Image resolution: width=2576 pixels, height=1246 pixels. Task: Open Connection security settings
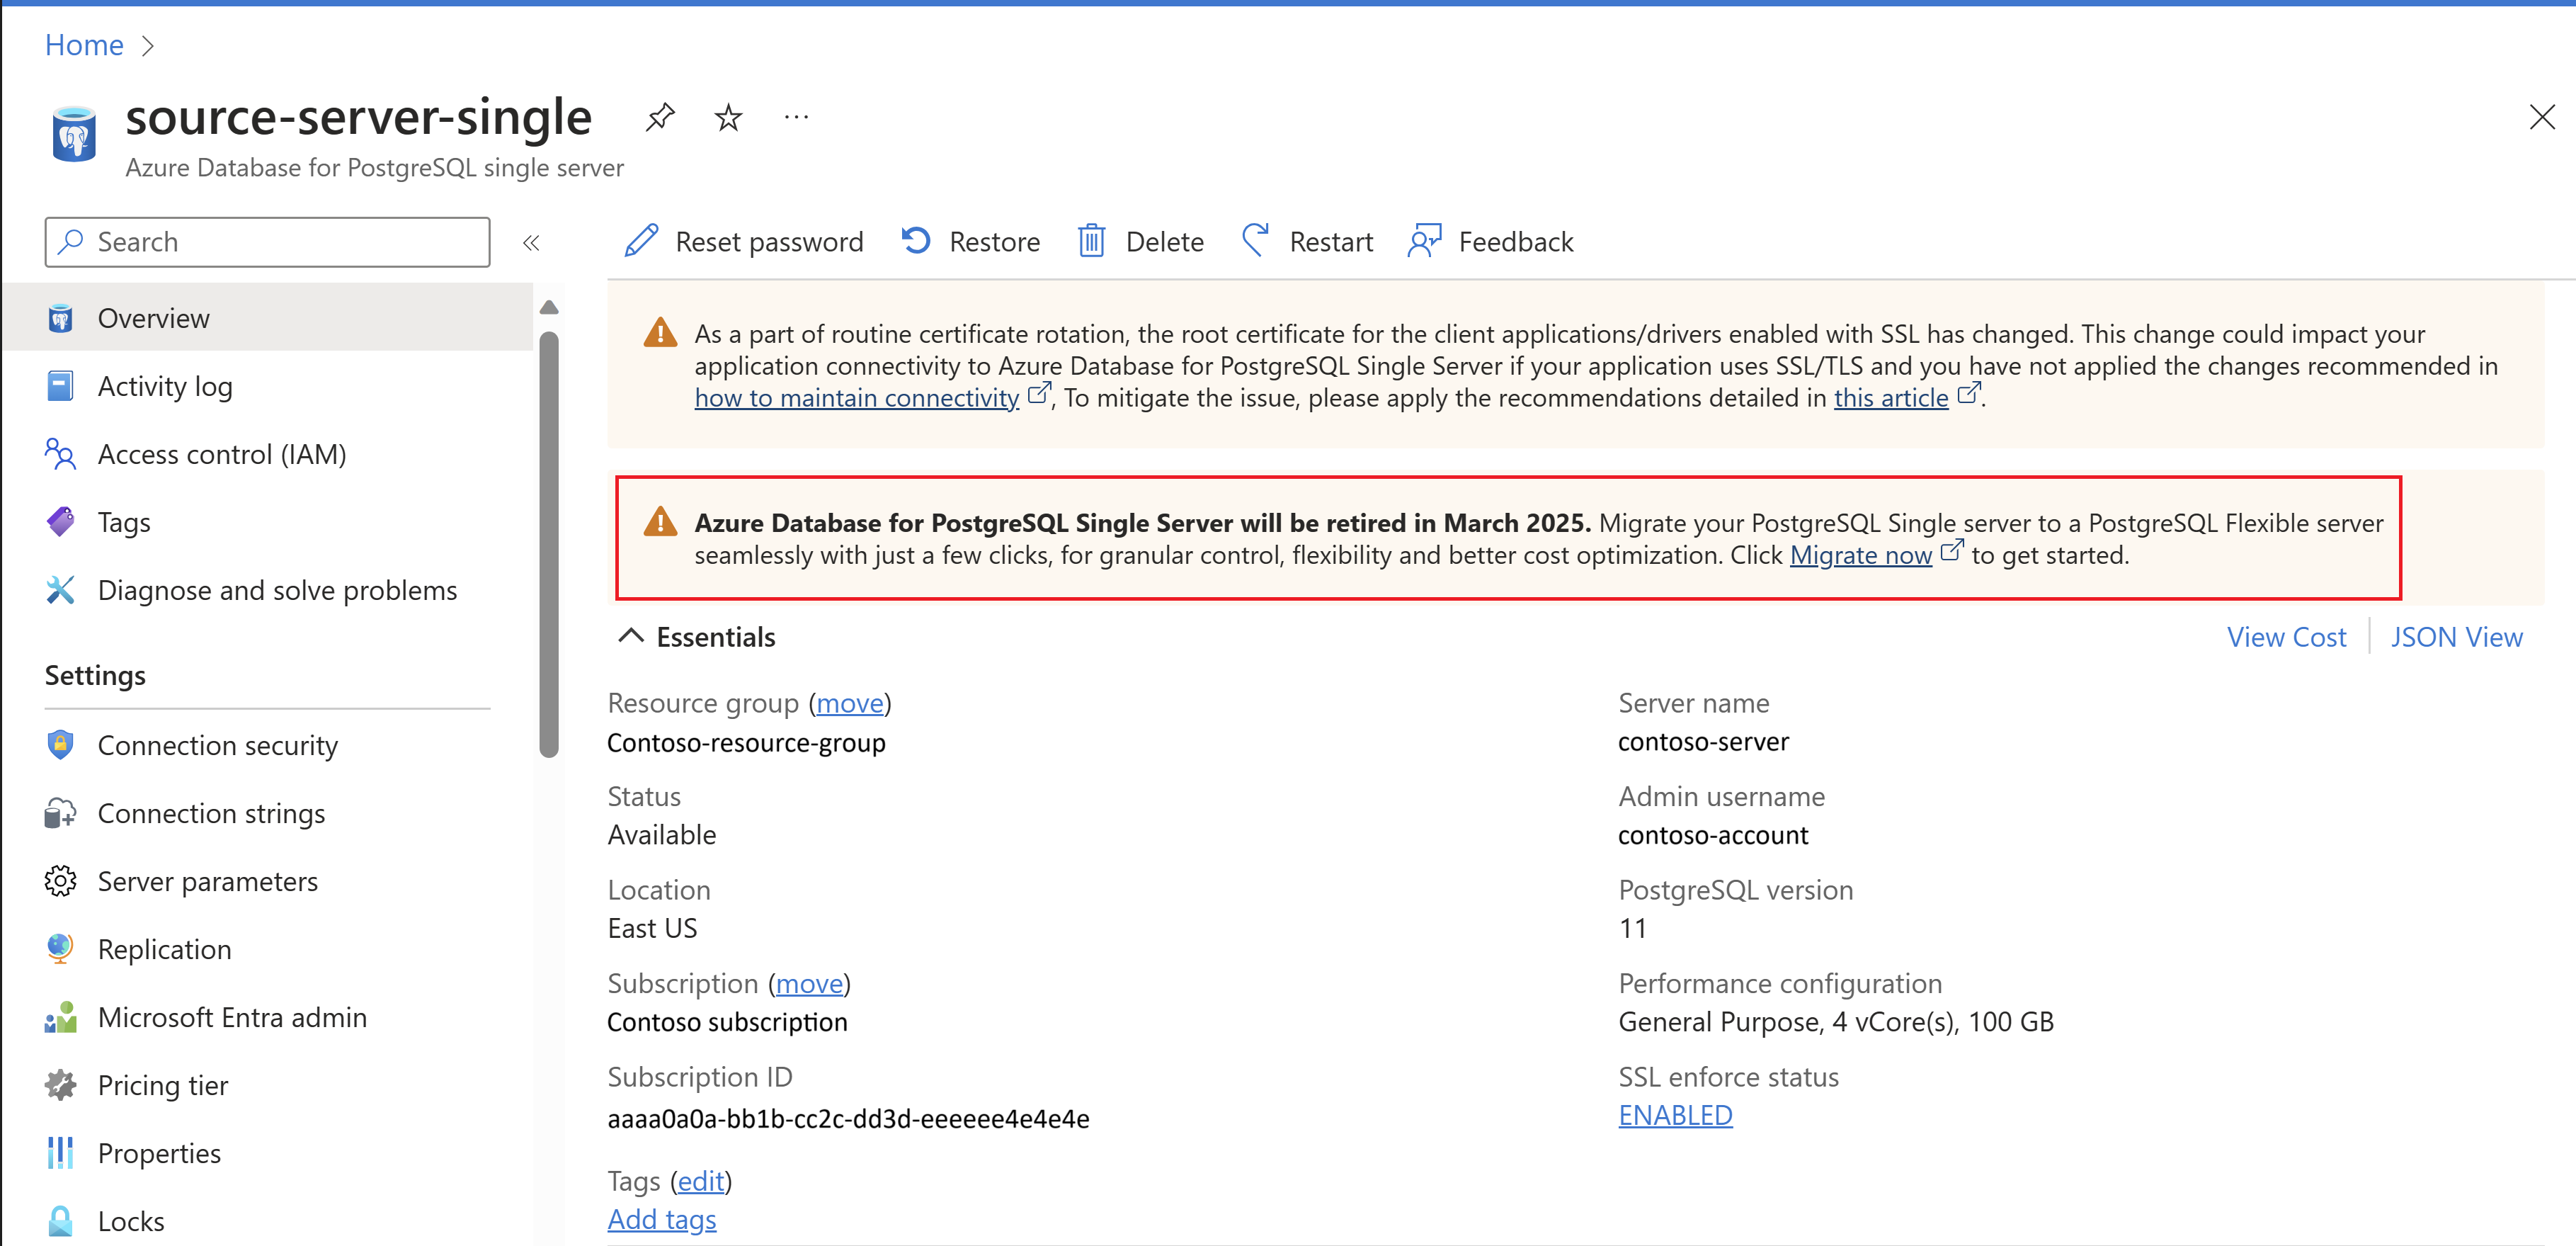point(217,745)
